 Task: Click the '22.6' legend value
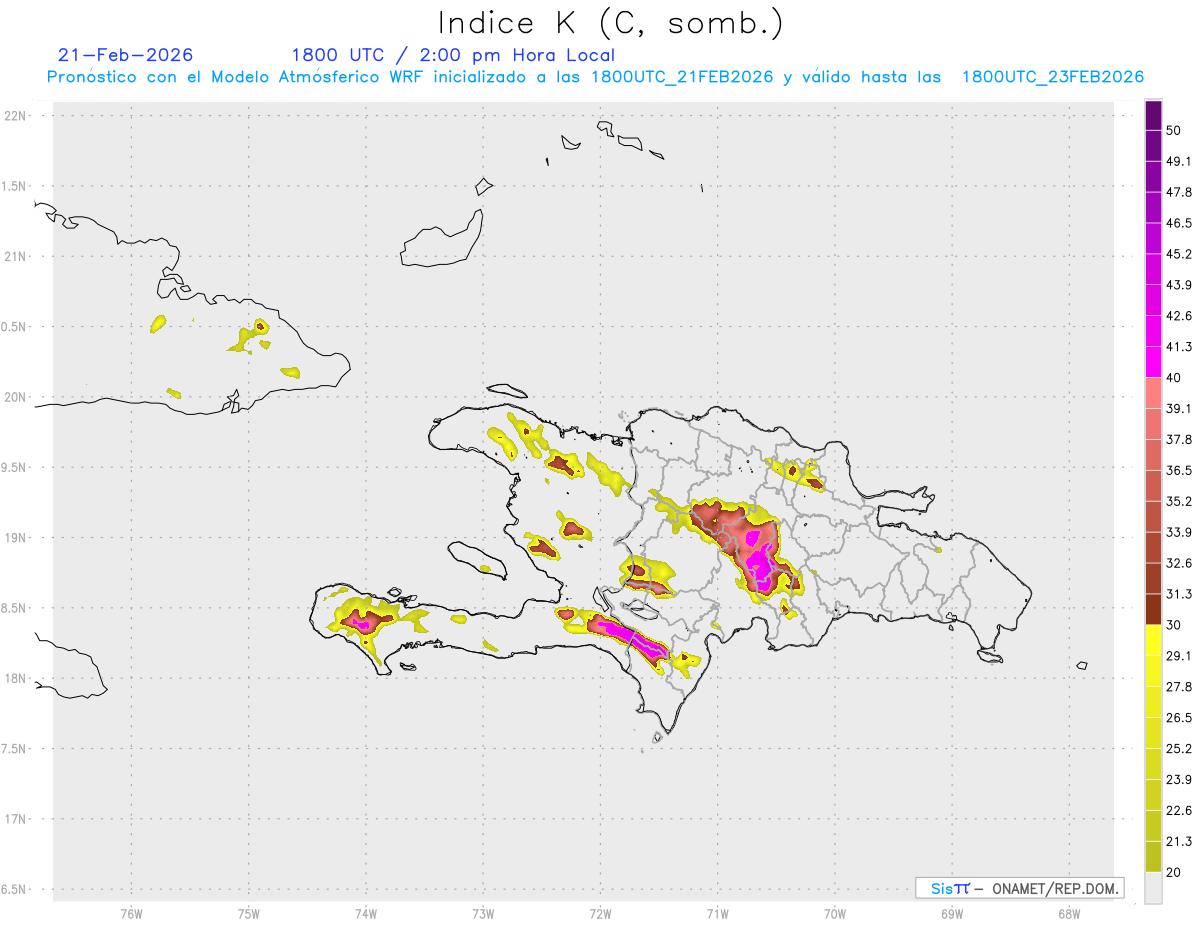(1179, 811)
